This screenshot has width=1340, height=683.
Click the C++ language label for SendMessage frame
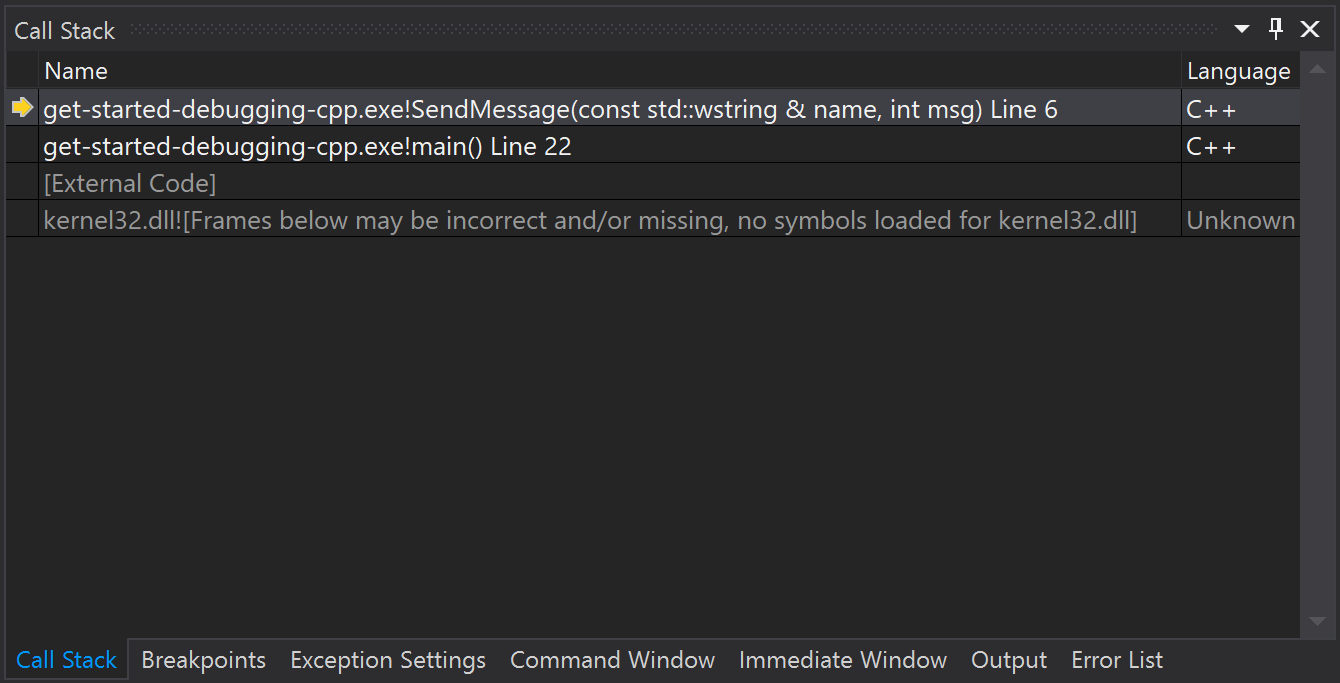(x=1210, y=108)
